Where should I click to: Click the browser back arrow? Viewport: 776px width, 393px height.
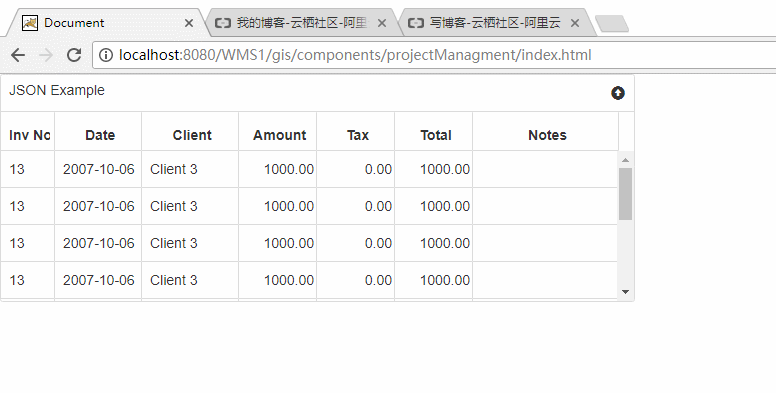[18, 55]
